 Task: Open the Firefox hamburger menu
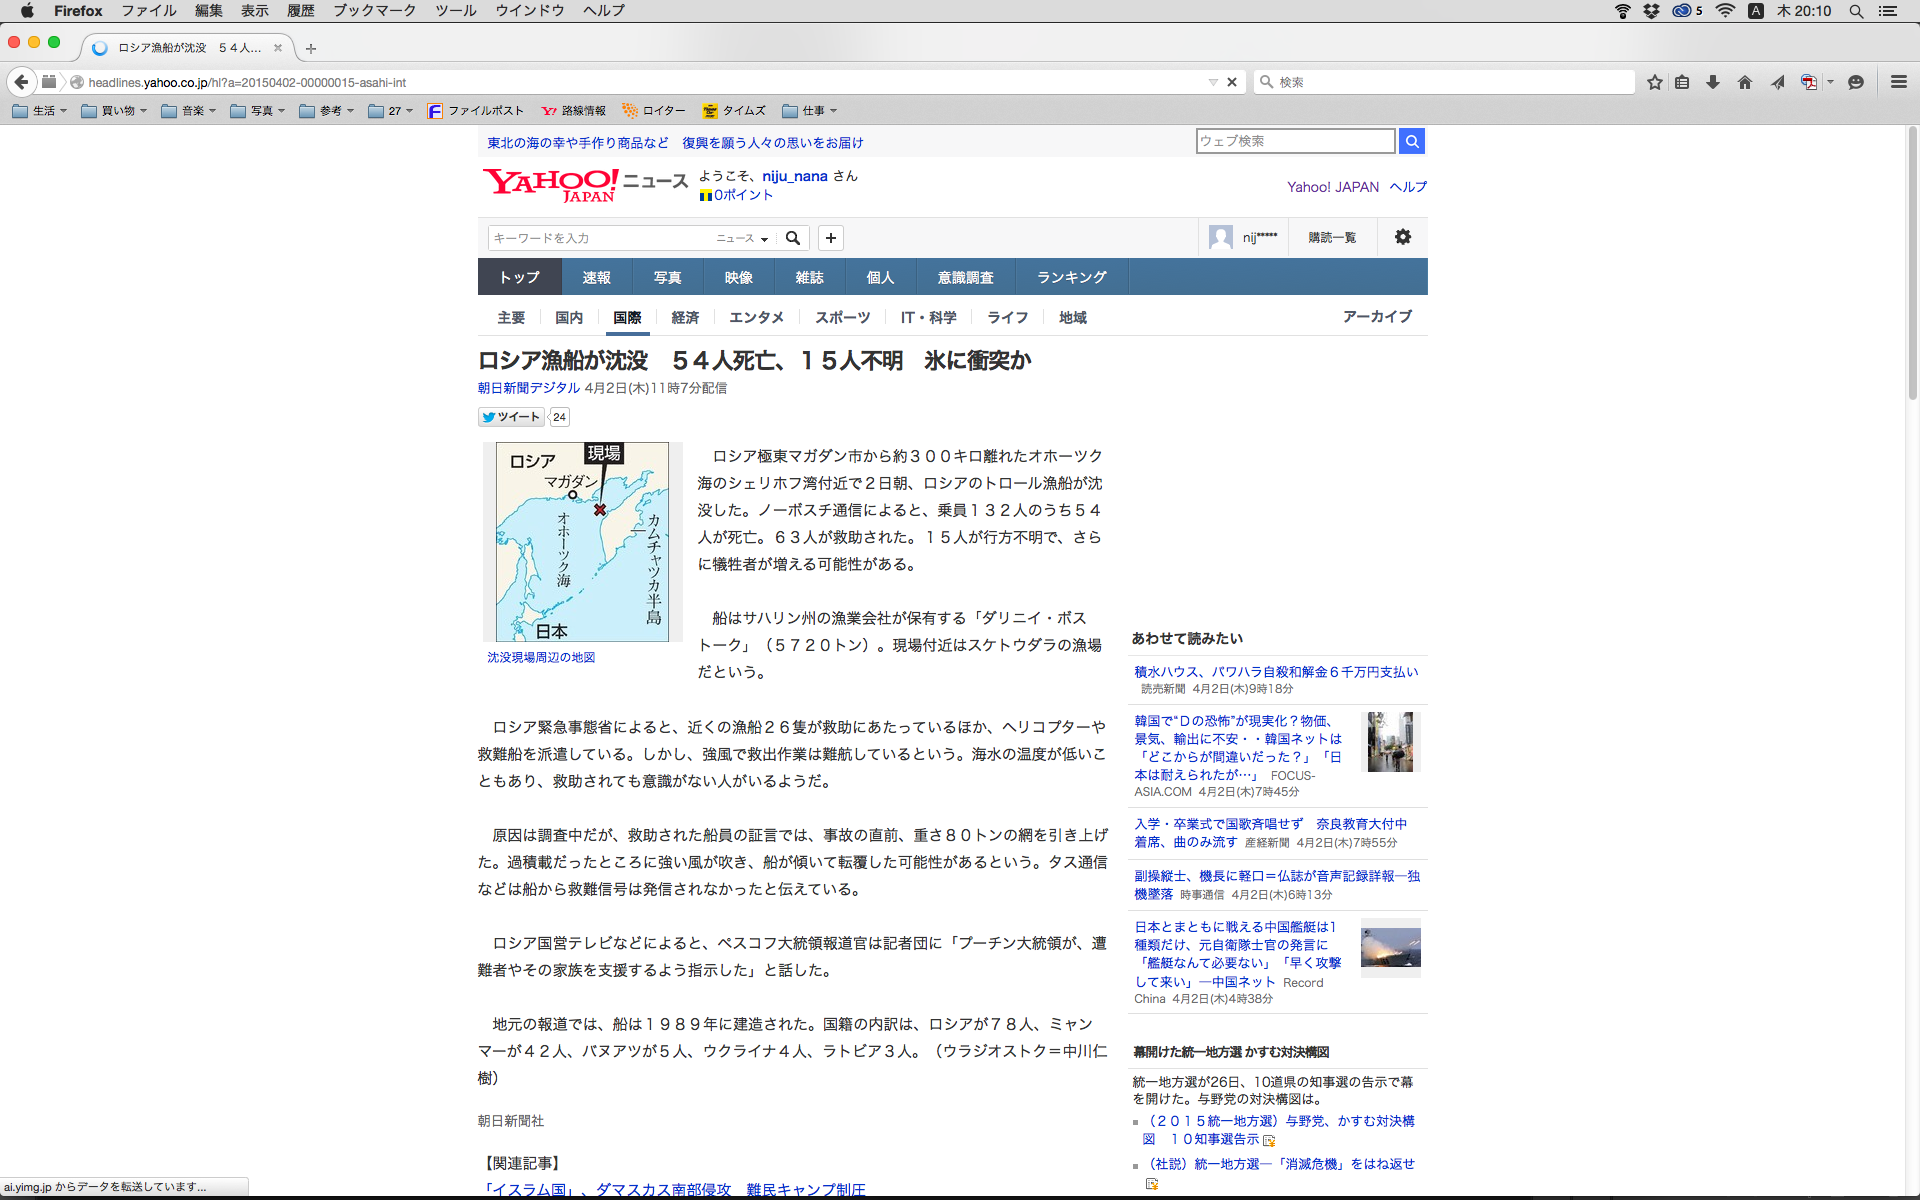tap(1898, 82)
